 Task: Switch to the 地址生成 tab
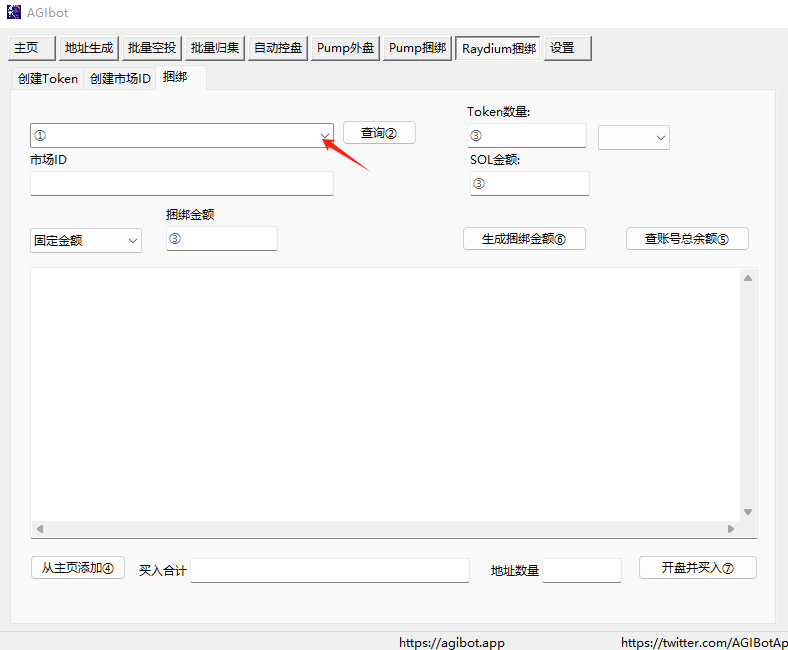coord(89,48)
